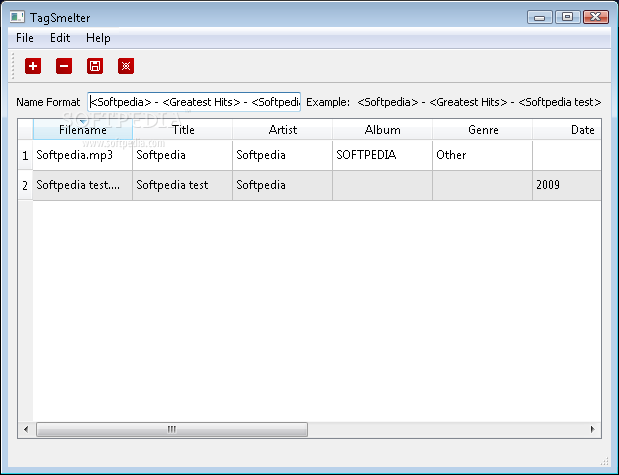This screenshot has height=475, width=619.
Task: Click the horizontal scrollbar left arrow
Action: pyautogui.click(x=26, y=429)
